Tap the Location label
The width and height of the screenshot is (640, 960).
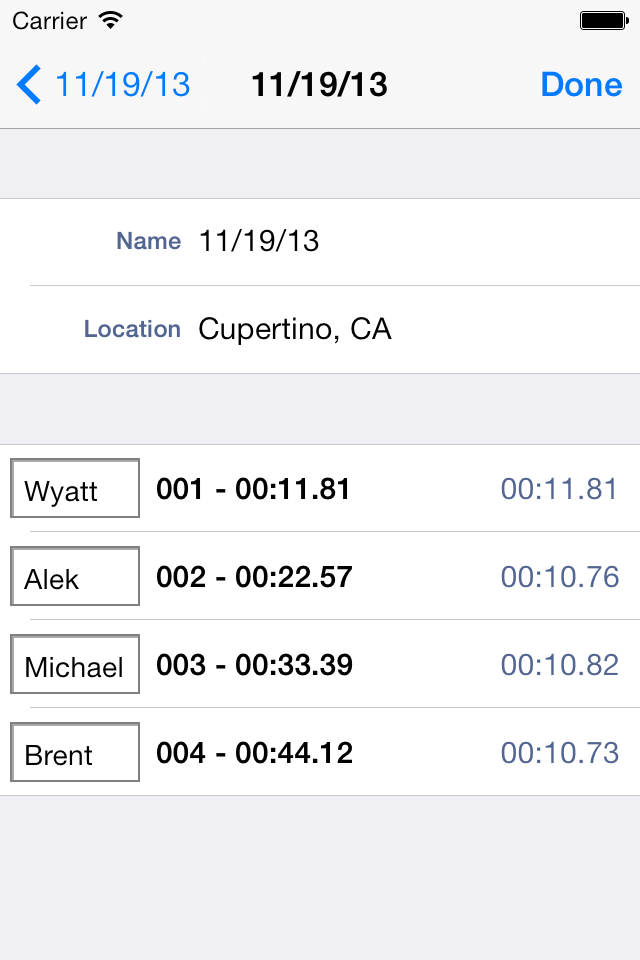(132, 329)
